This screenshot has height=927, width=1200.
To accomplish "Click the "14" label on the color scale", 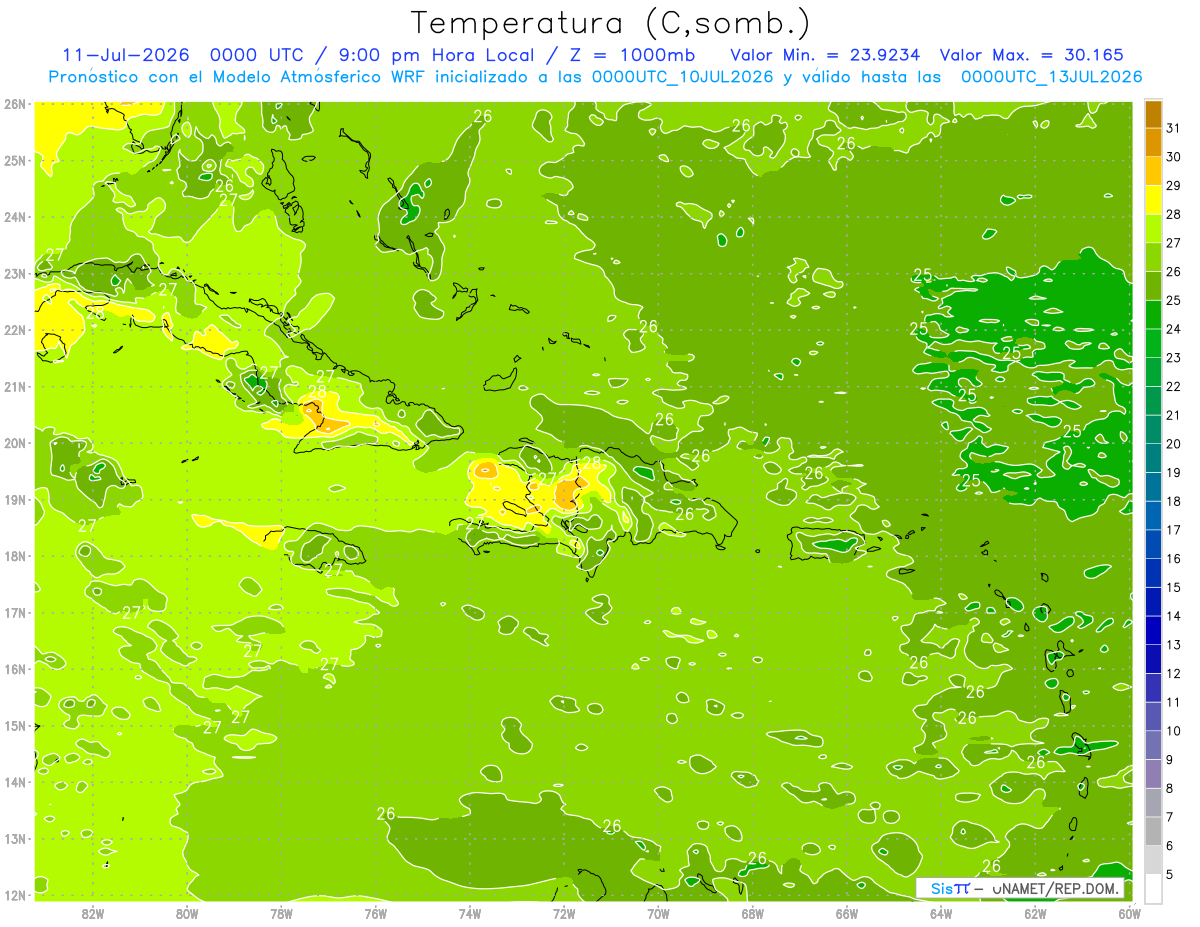I will coord(1174,616).
